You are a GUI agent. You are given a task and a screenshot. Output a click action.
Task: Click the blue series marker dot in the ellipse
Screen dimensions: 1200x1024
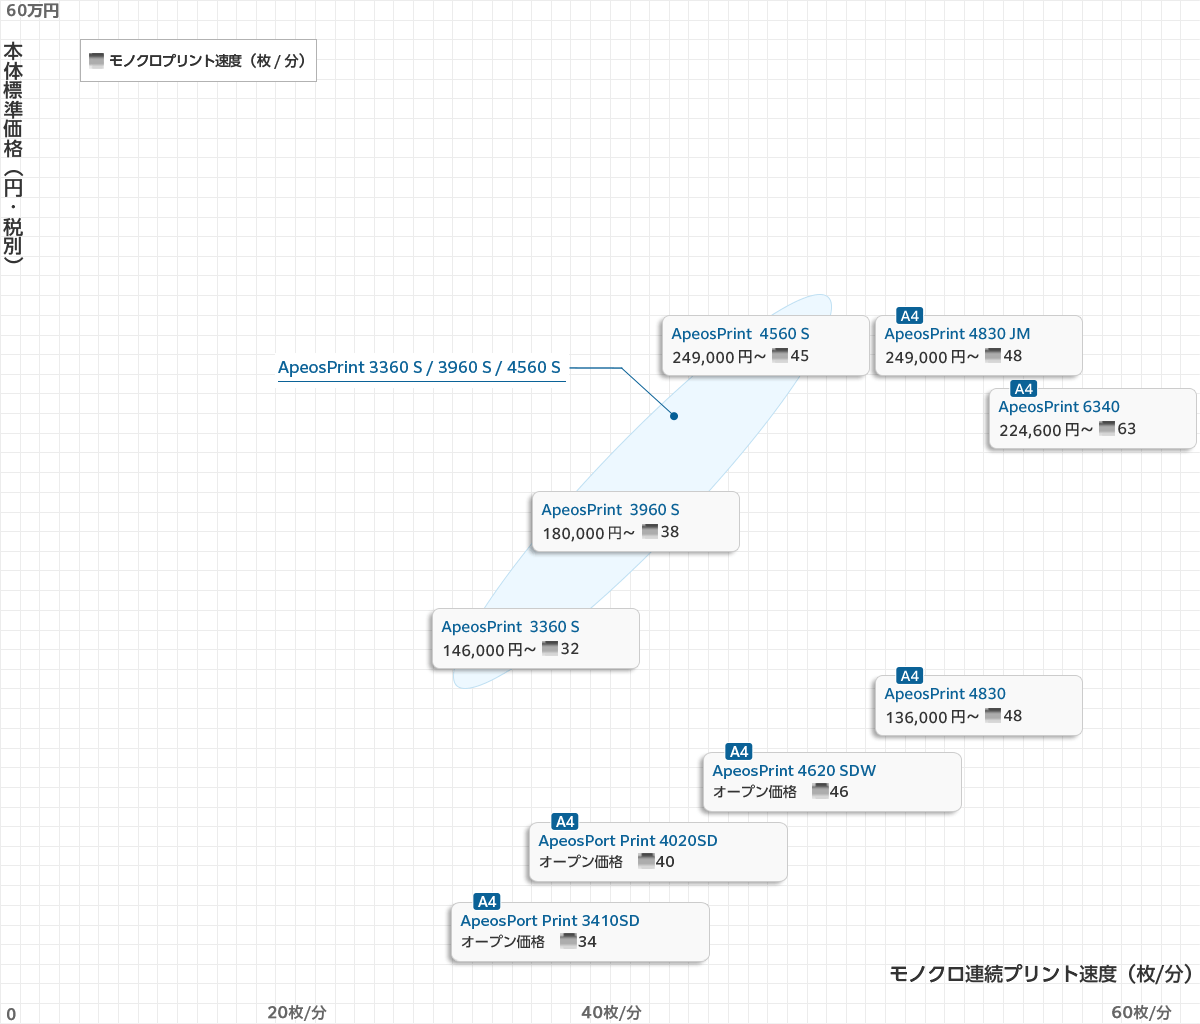(674, 415)
